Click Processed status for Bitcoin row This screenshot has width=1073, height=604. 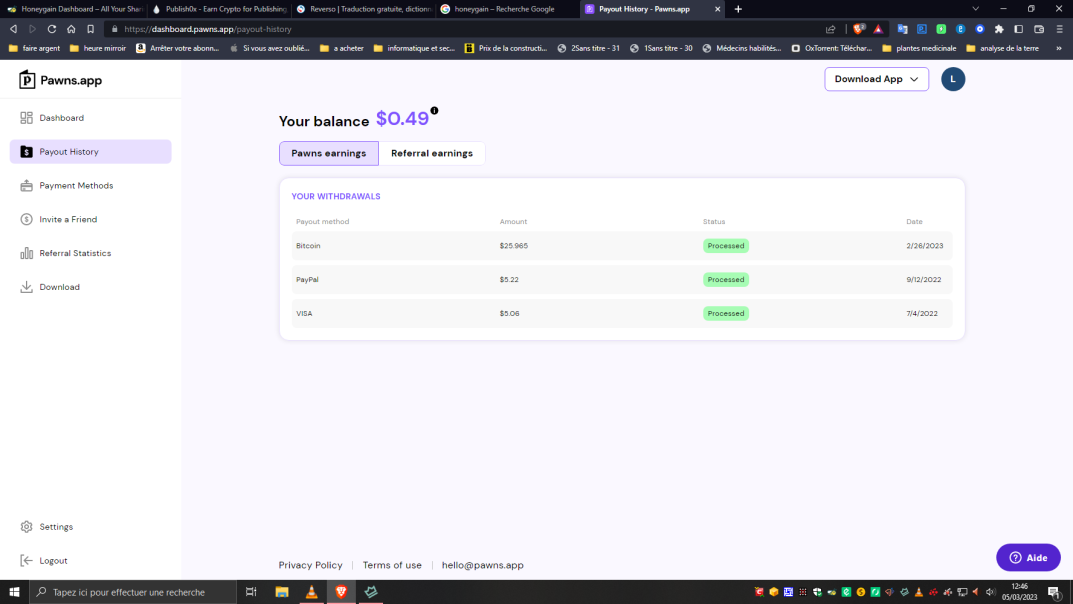725,246
